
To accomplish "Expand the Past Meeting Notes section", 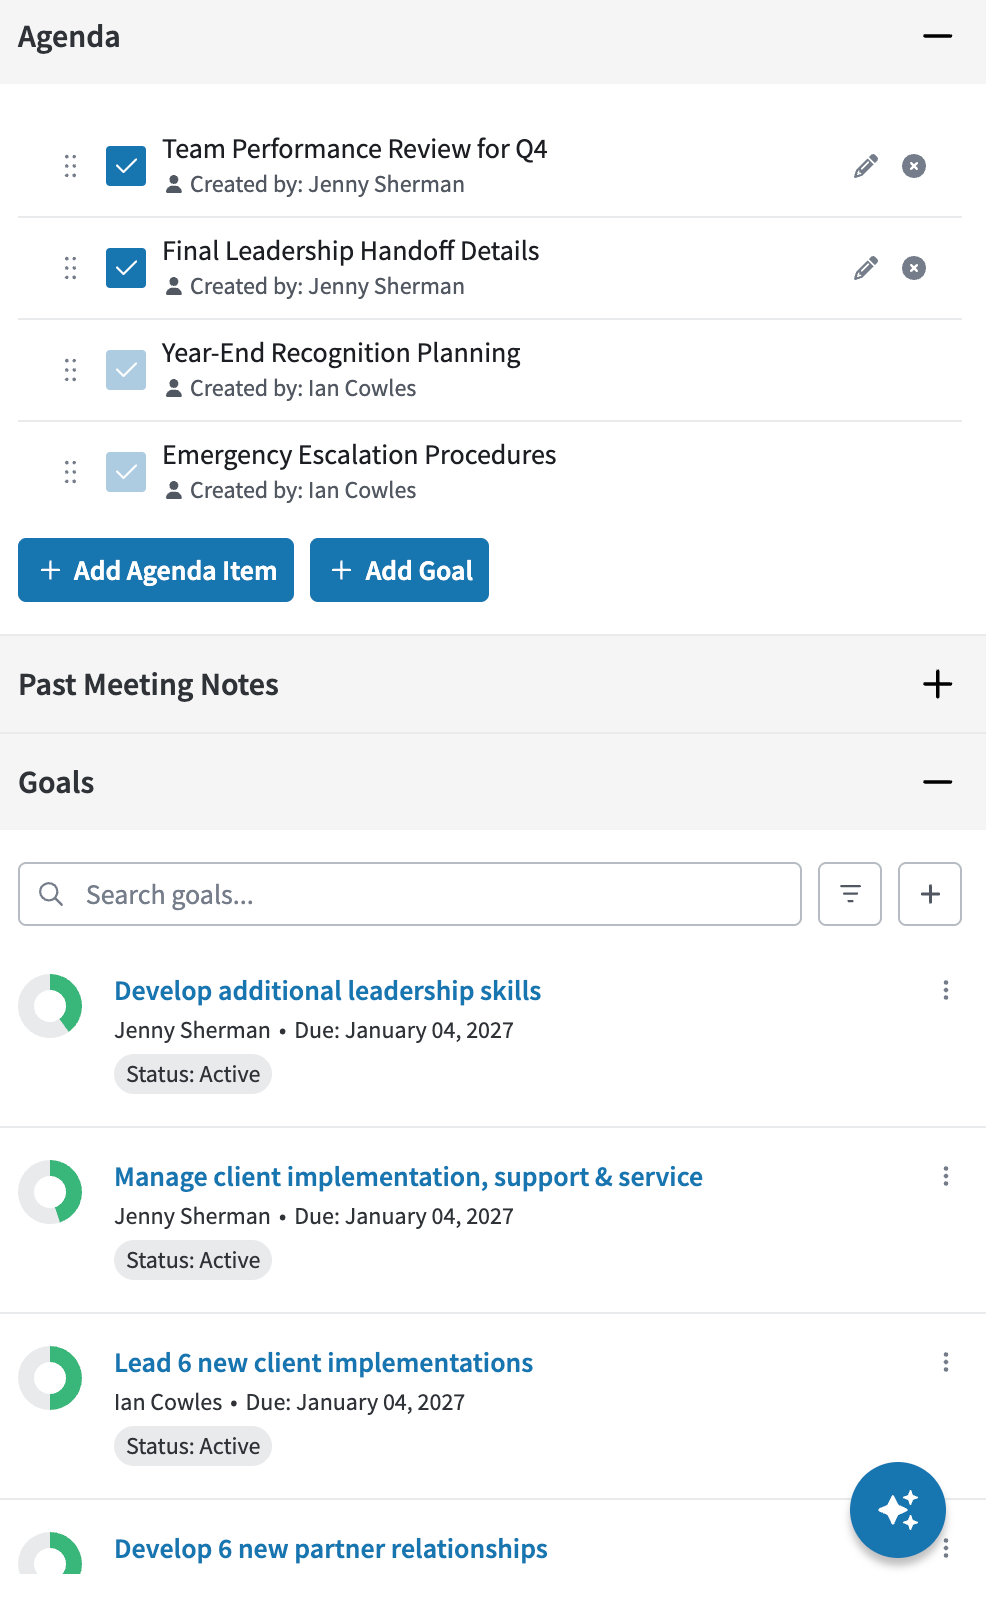I will click(x=938, y=684).
